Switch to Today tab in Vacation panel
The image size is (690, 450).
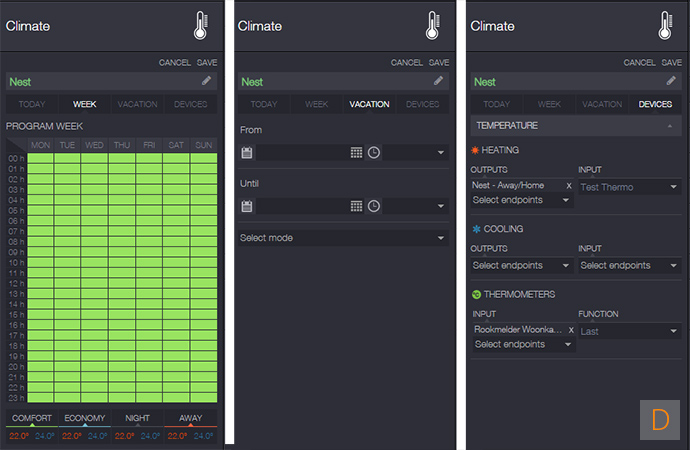coord(264,104)
